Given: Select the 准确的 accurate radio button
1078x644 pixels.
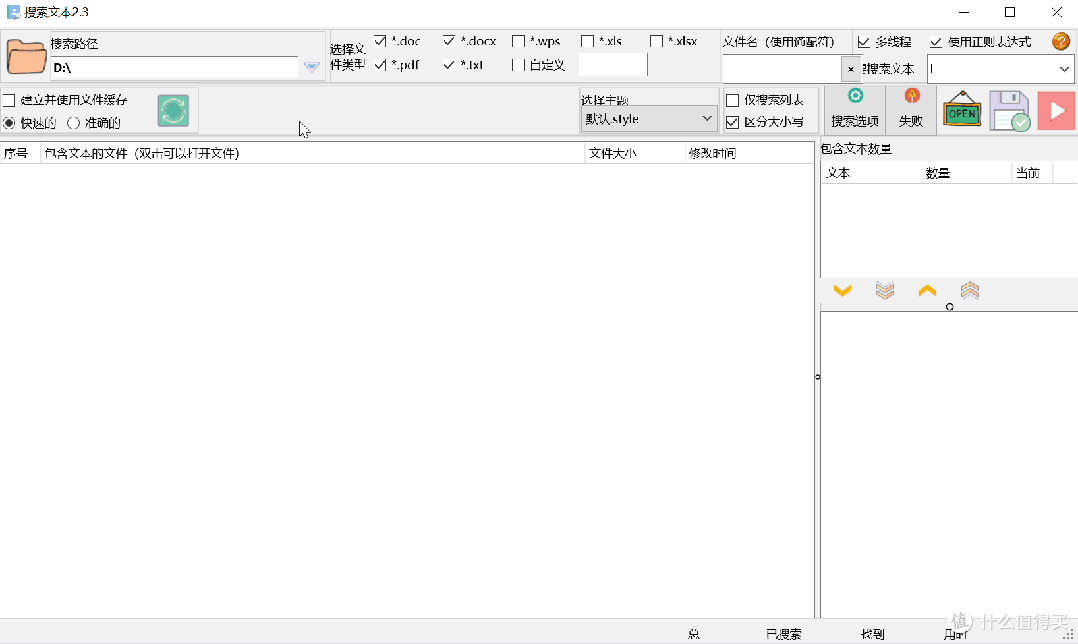Looking at the screenshot, I should pyautogui.click(x=74, y=123).
